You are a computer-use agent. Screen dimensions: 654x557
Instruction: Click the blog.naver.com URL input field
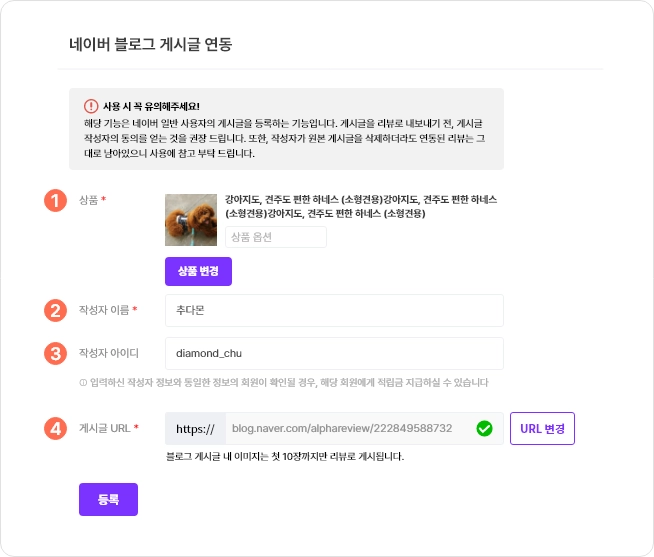point(350,429)
